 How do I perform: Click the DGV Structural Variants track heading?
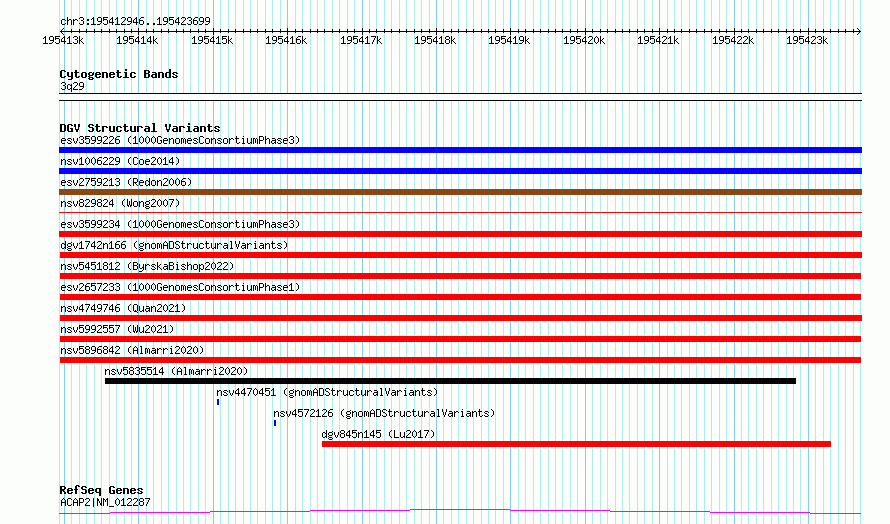(140, 128)
